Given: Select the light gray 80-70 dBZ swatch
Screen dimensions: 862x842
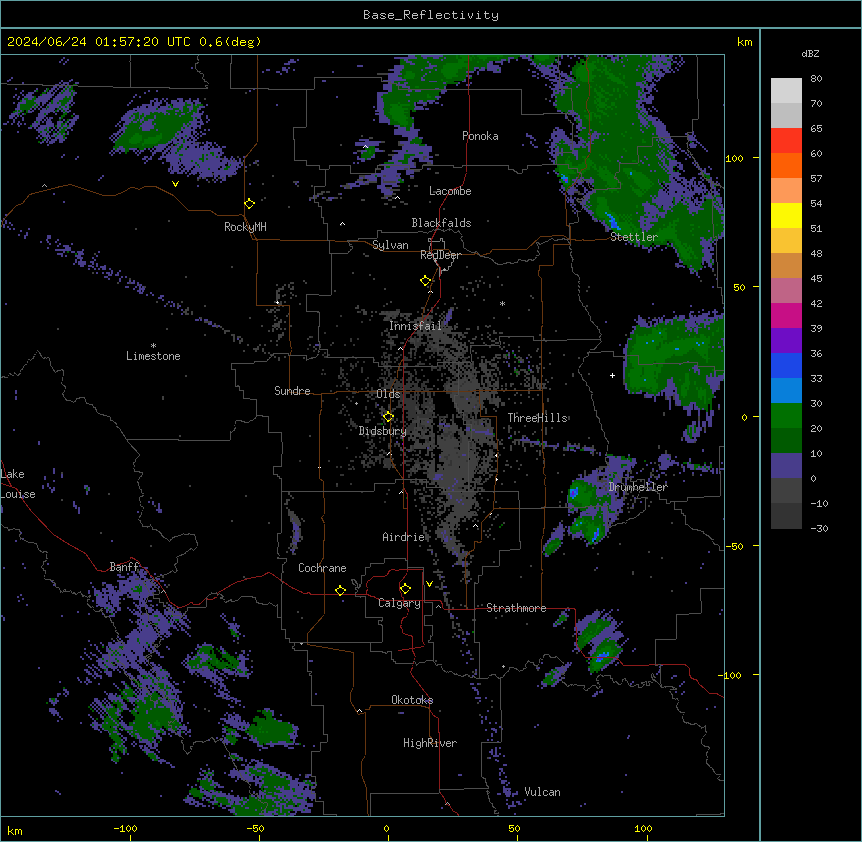Looking at the screenshot, I should (786, 91).
